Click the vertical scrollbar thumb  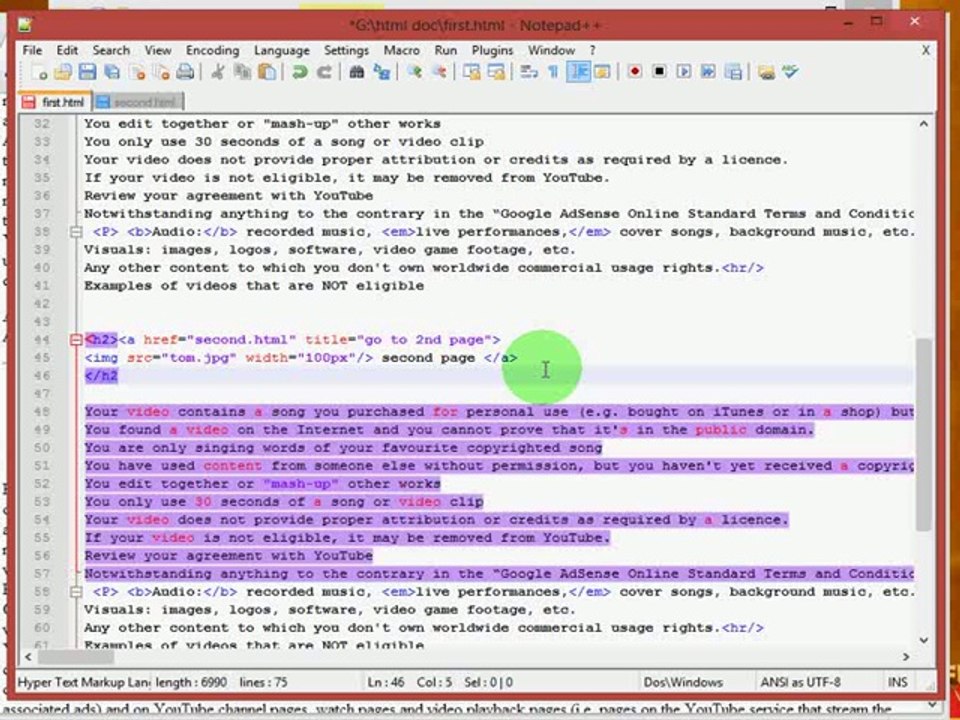point(923,433)
